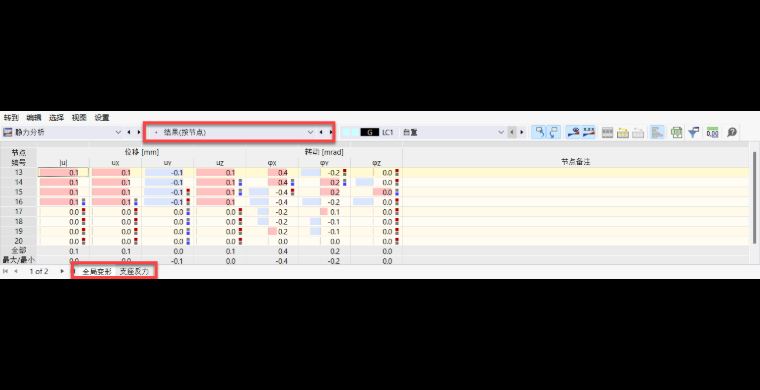Viewport: 760px width, 390px height.
Task: Click the black G load case badge
Action: coord(370,132)
